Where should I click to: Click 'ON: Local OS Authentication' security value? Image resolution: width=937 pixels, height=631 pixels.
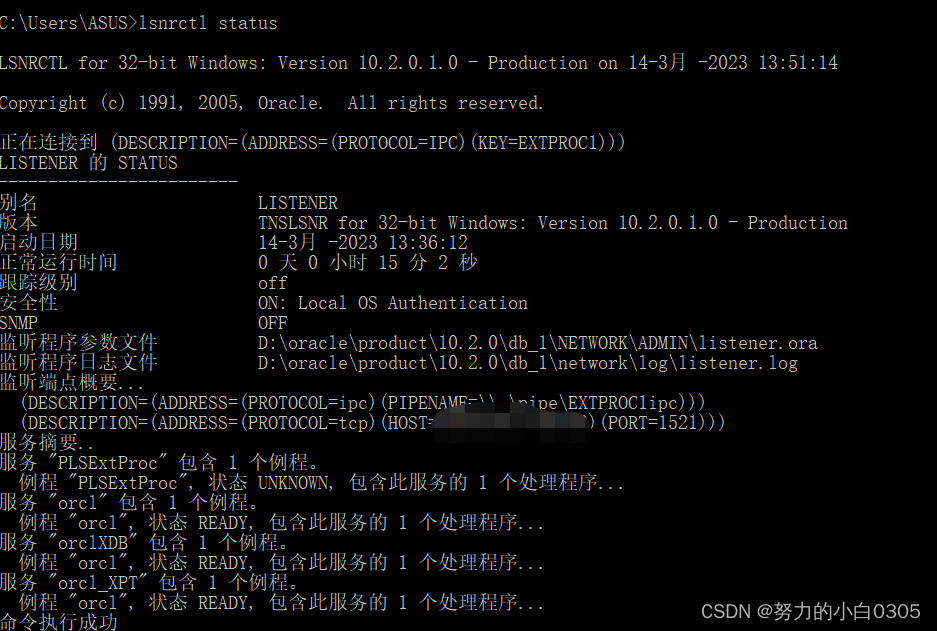coord(392,303)
